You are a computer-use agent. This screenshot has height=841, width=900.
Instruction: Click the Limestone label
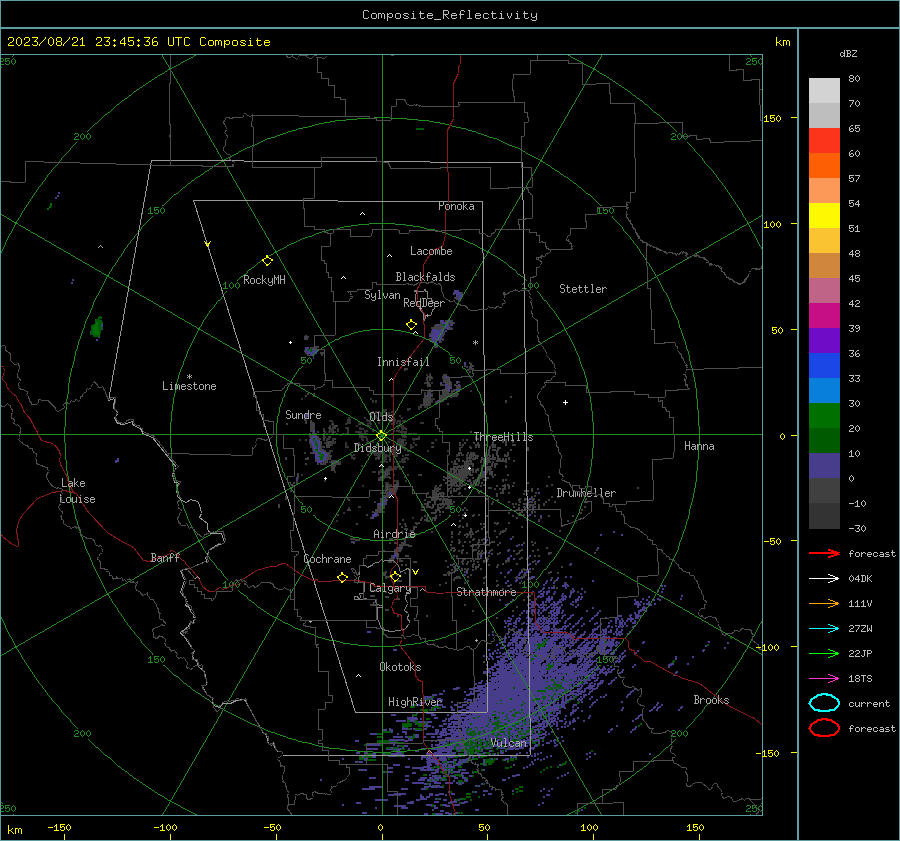pyautogui.click(x=189, y=386)
